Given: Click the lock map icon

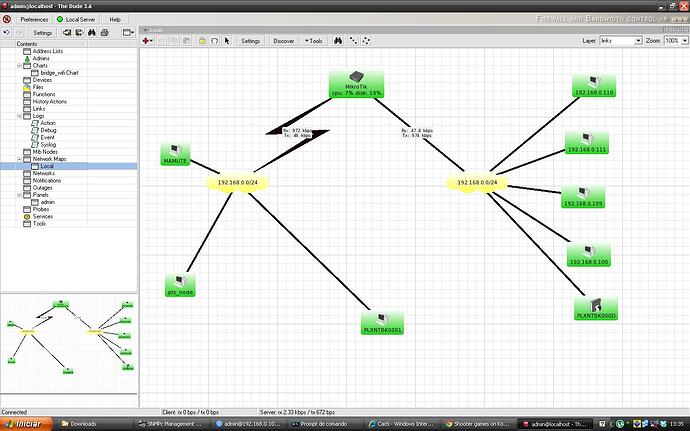Looking at the screenshot, I should [202, 41].
